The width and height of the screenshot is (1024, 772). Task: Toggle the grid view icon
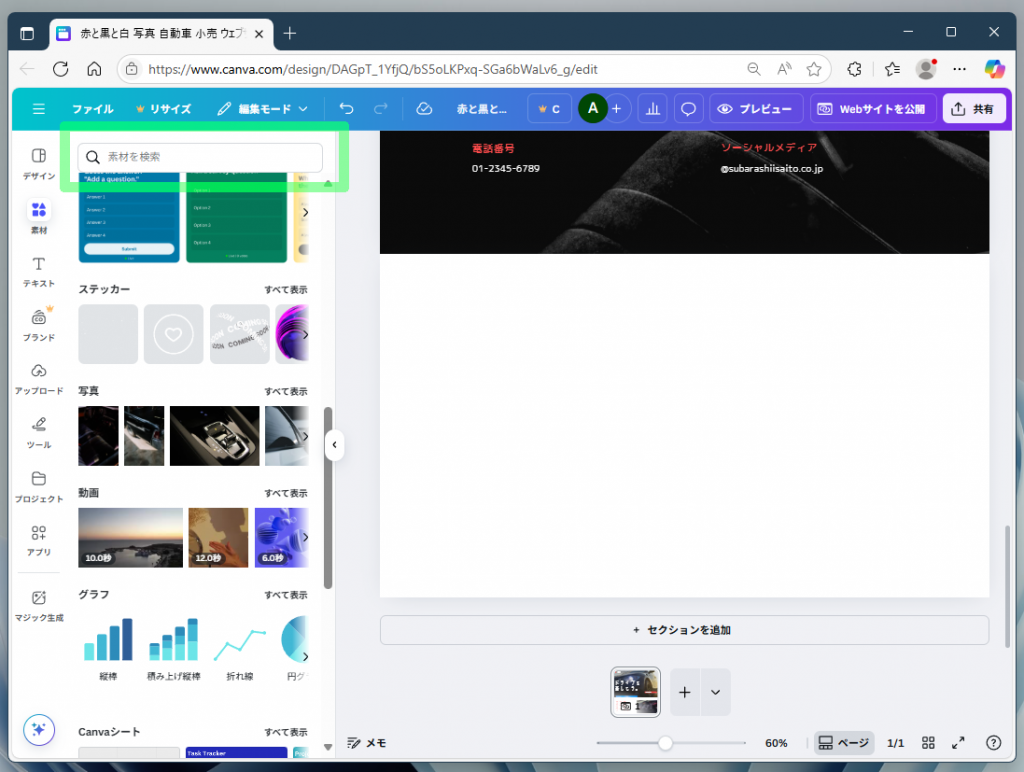click(x=928, y=743)
